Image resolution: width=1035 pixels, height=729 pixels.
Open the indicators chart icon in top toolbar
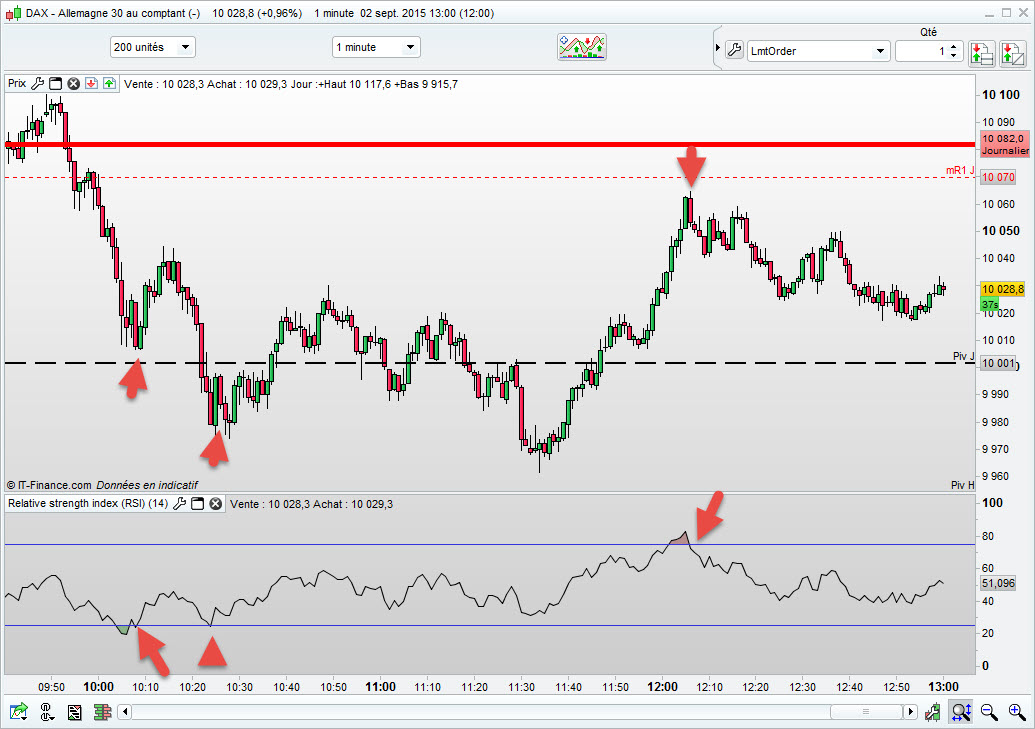tap(582, 47)
